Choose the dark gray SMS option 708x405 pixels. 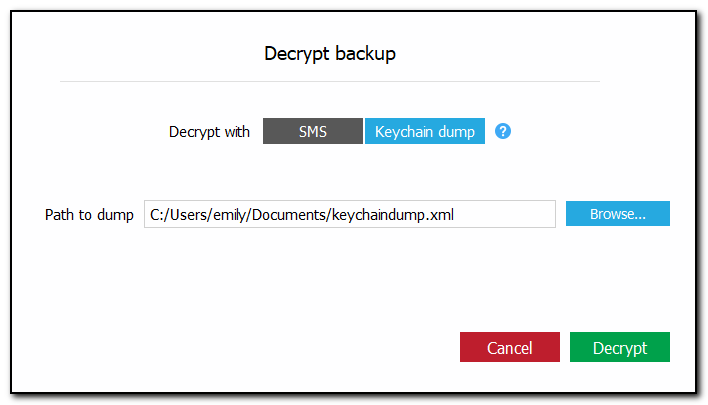coord(312,131)
